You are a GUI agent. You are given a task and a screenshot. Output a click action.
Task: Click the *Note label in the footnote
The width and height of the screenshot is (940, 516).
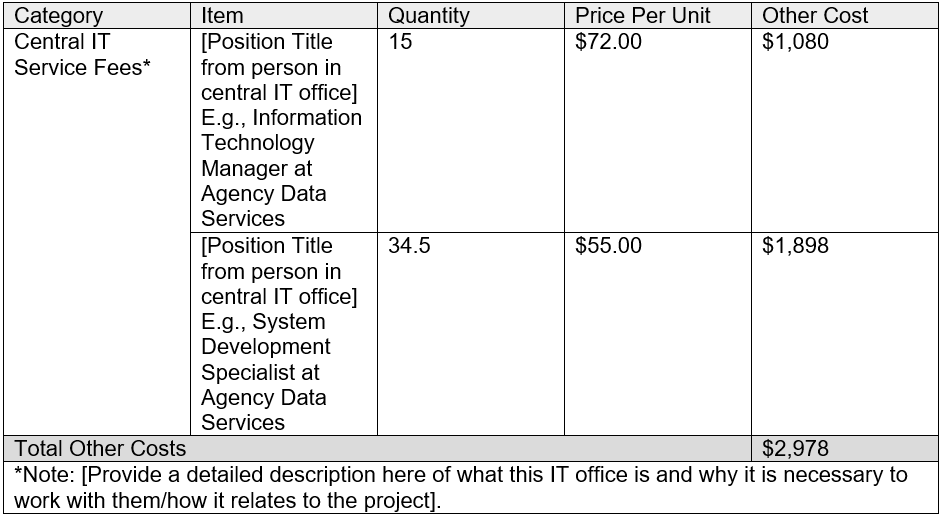click(x=40, y=475)
